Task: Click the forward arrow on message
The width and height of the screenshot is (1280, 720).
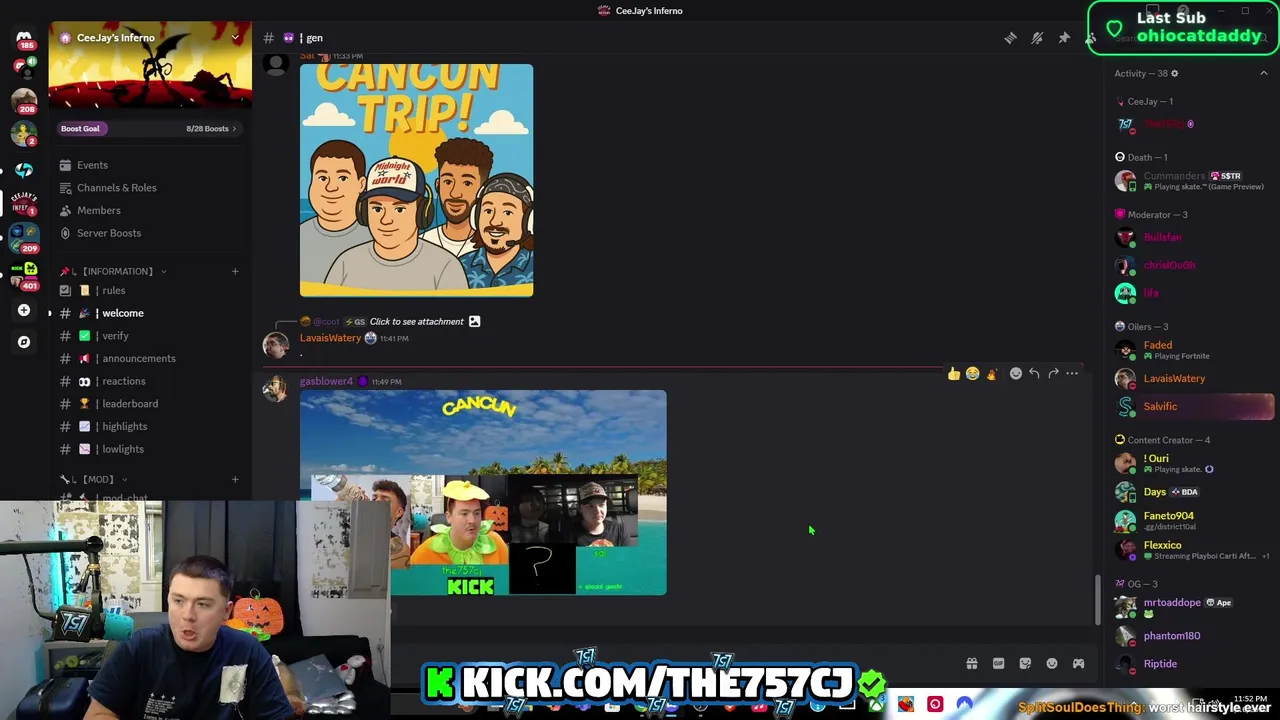Action: click(1053, 374)
